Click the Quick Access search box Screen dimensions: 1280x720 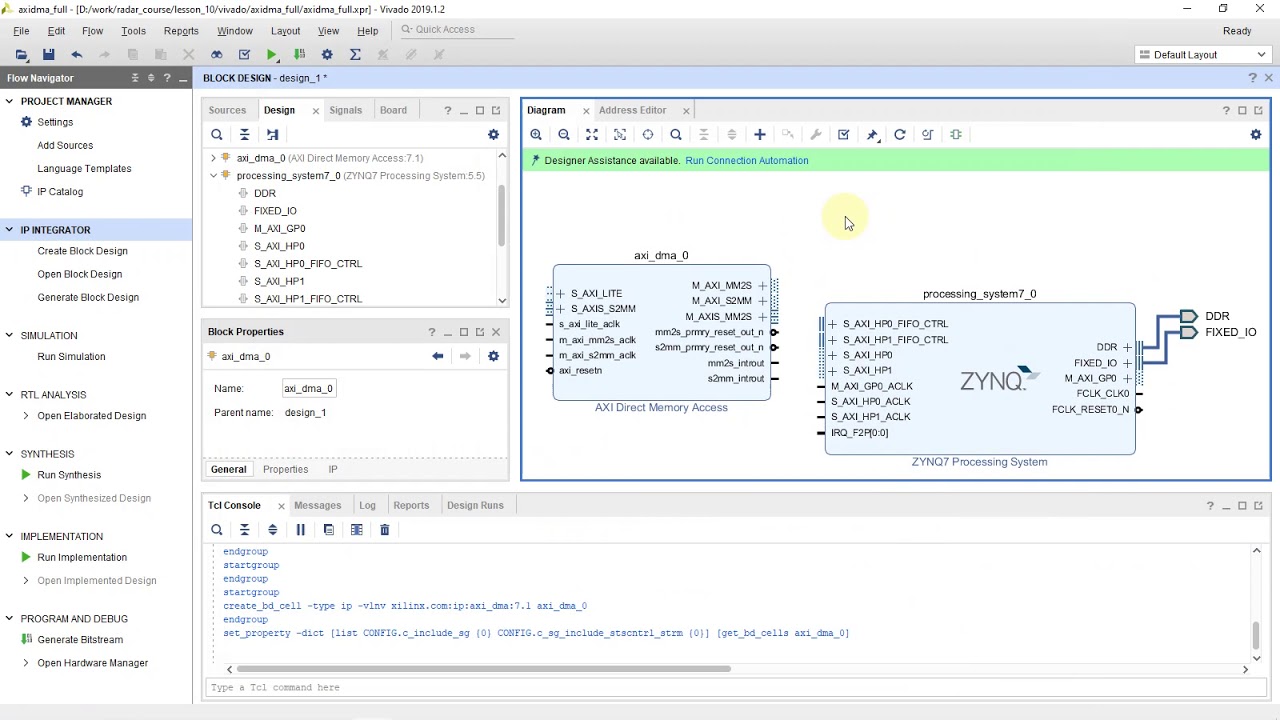[x=456, y=30]
